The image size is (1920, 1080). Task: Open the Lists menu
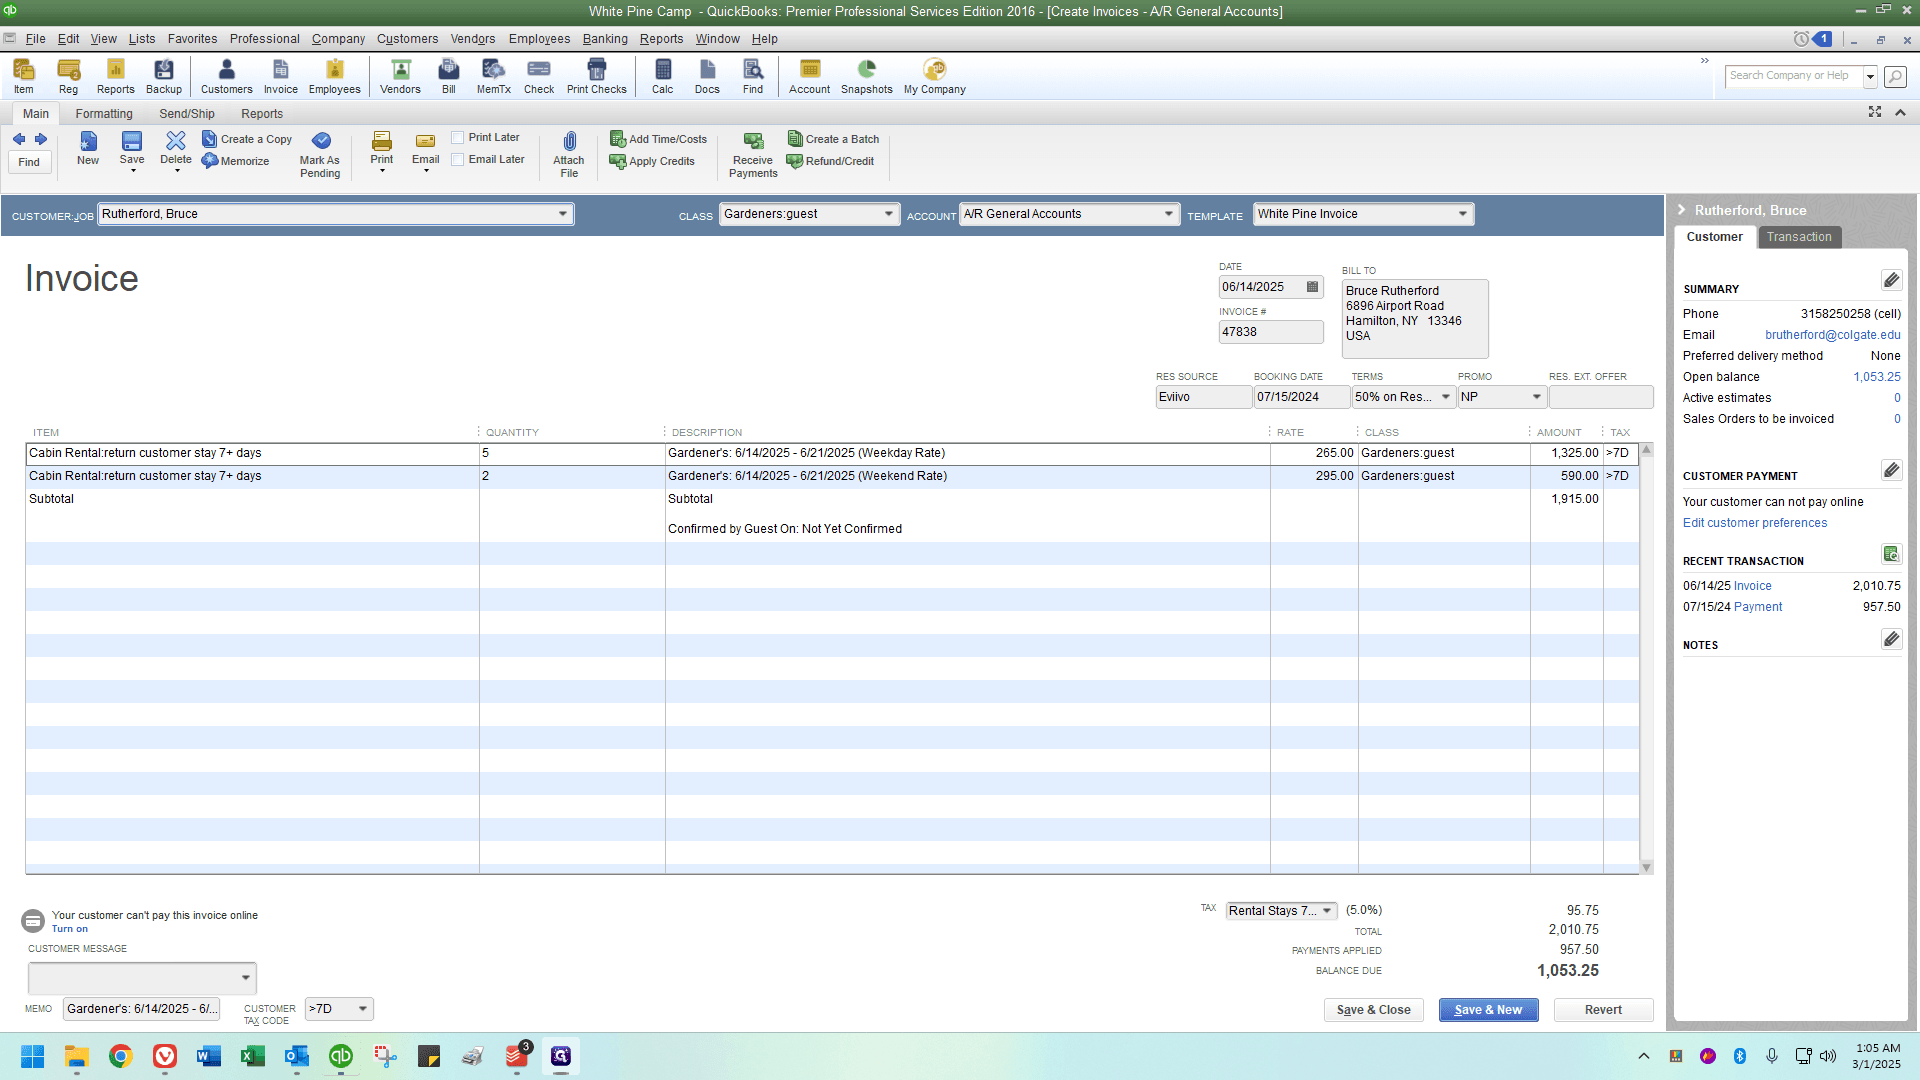click(142, 39)
